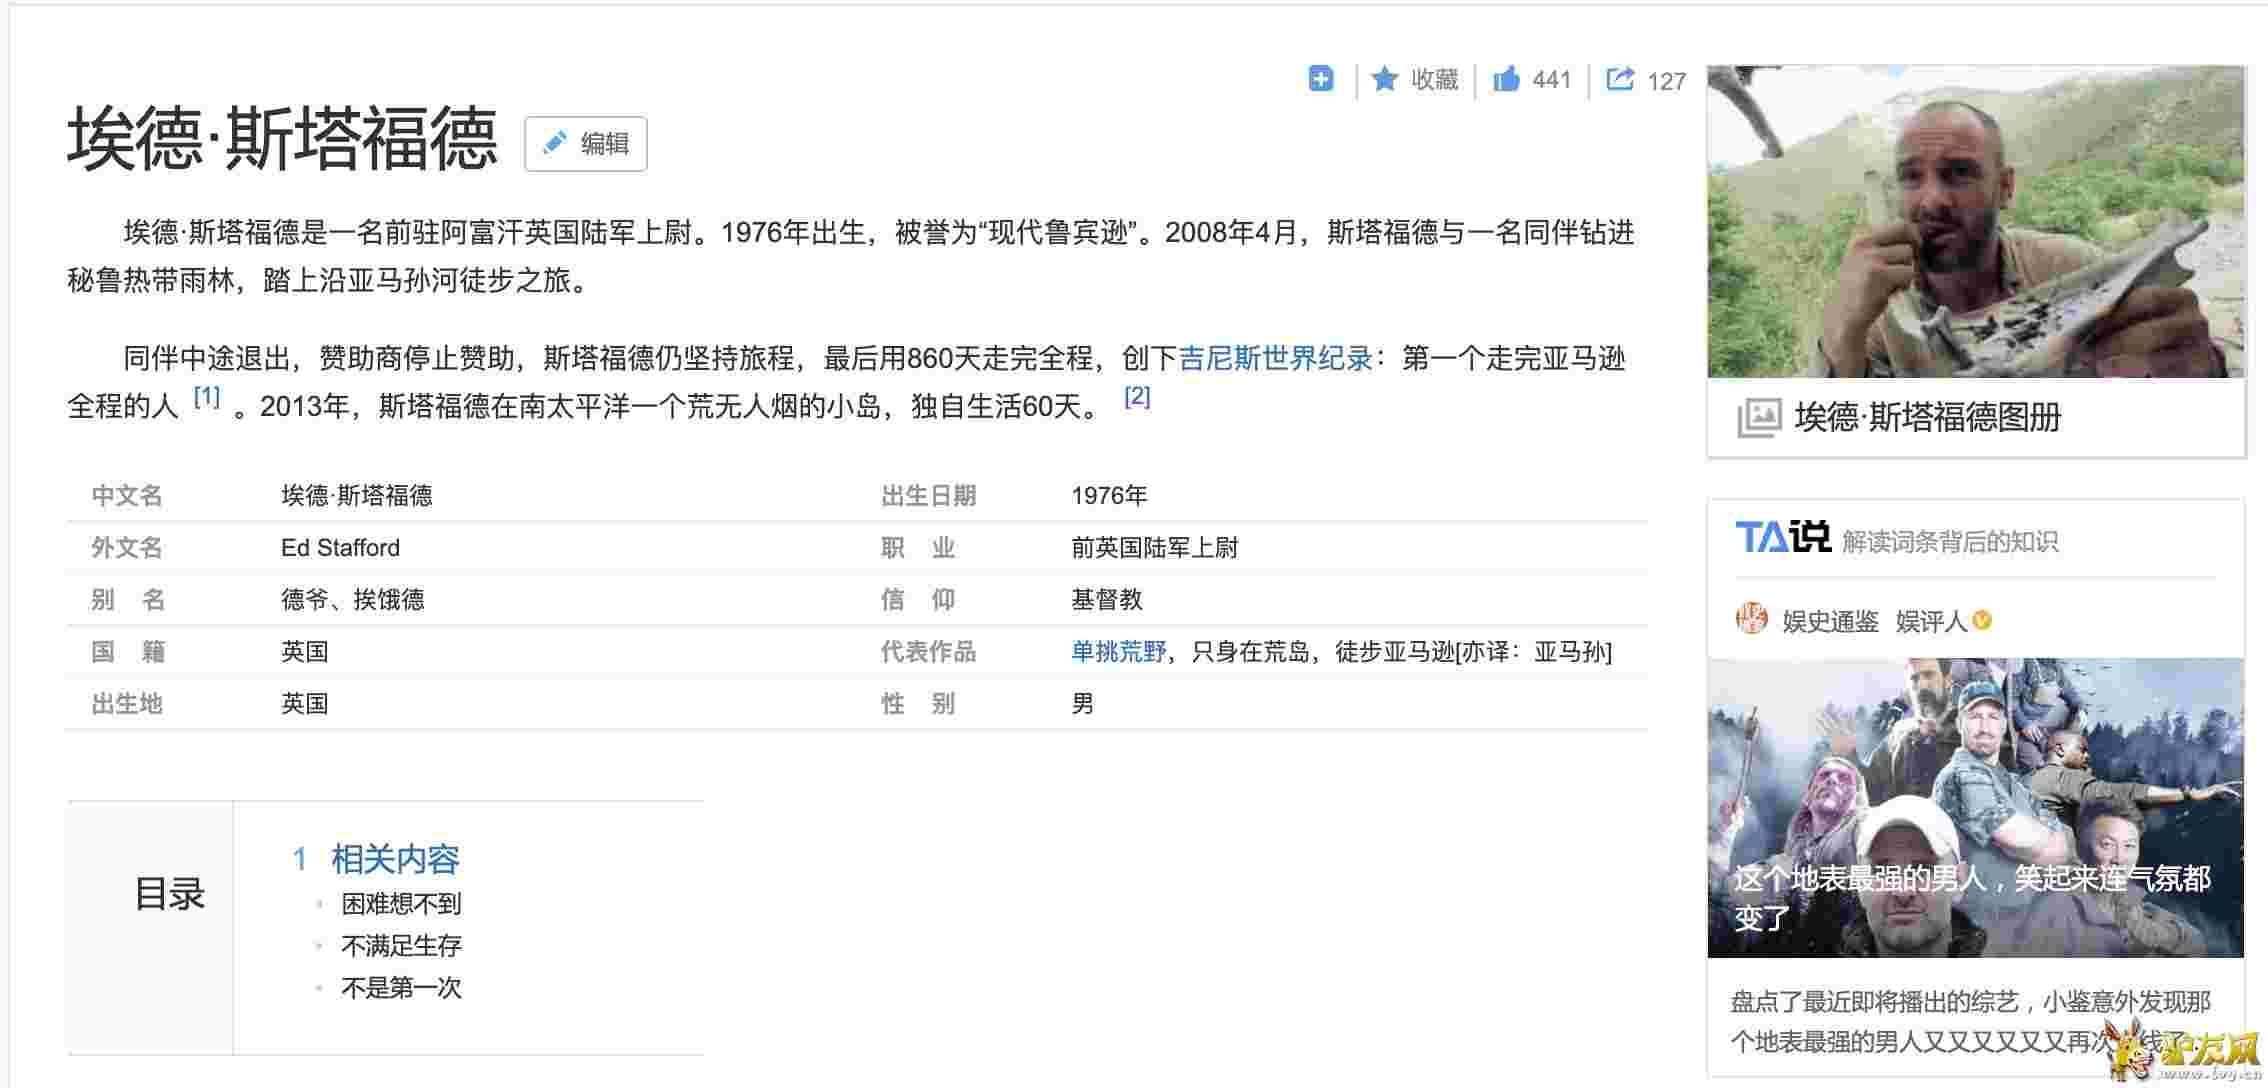
Task: Open reference footnote [1]
Action: coord(207,397)
